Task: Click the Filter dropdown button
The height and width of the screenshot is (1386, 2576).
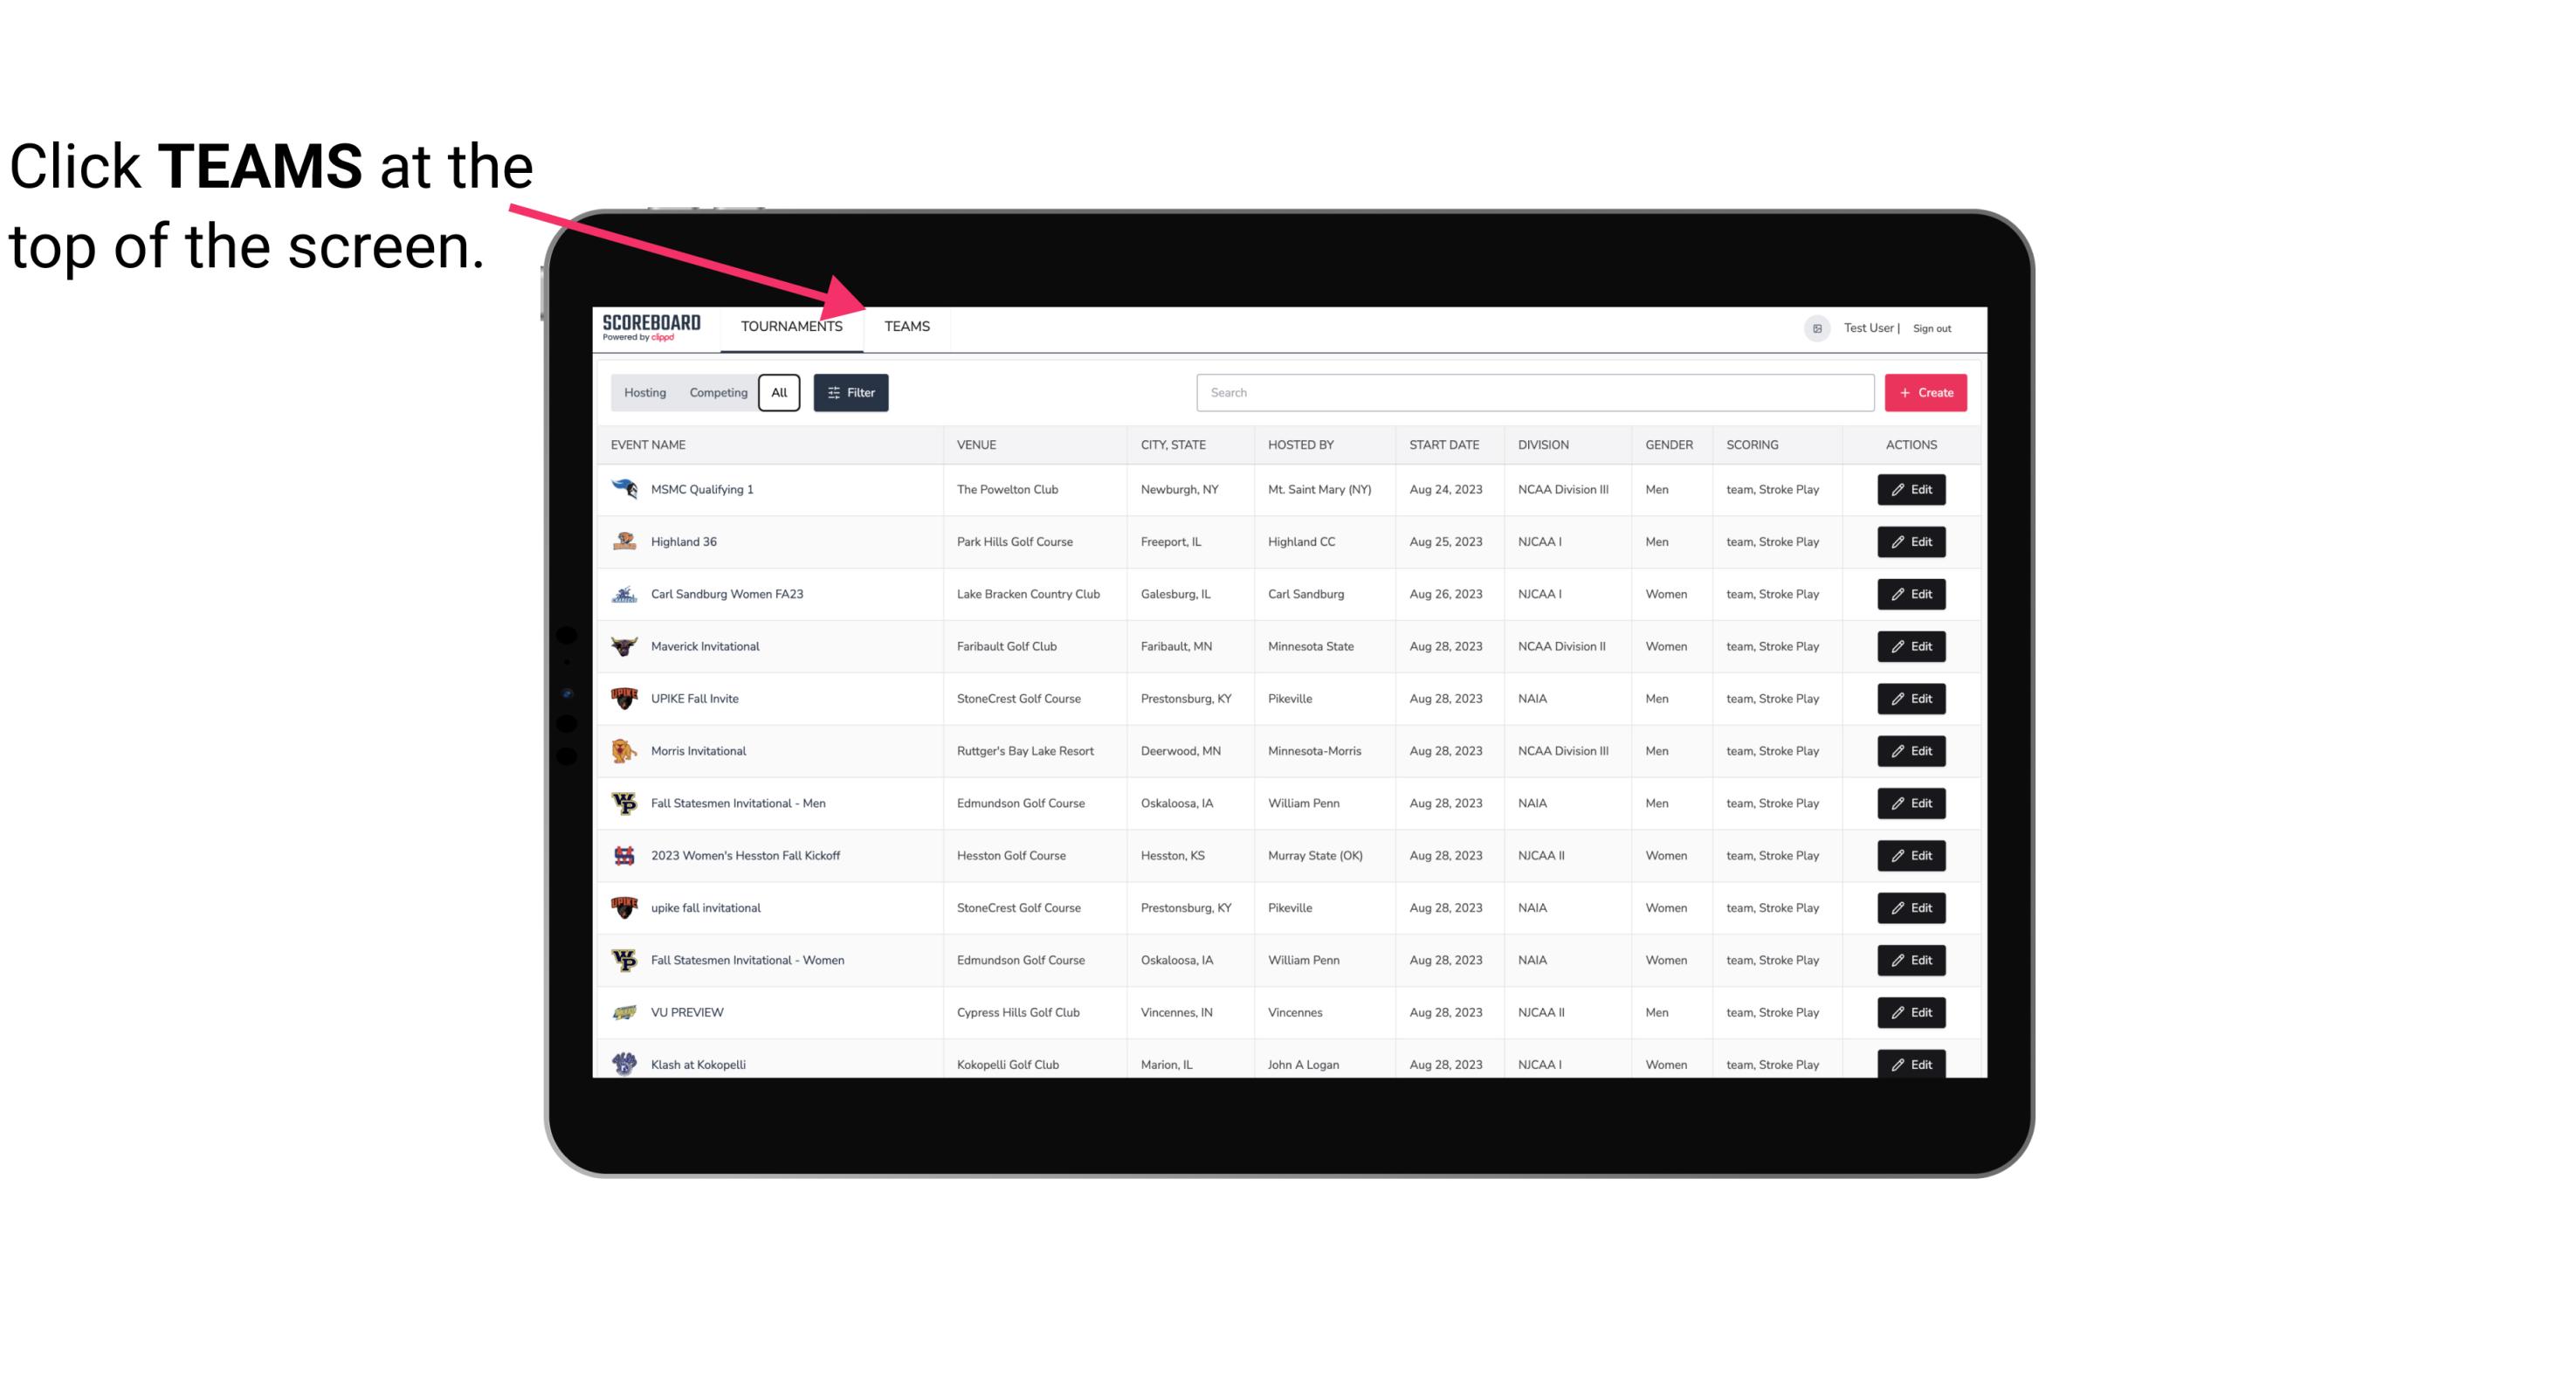Action: click(x=850, y=393)
